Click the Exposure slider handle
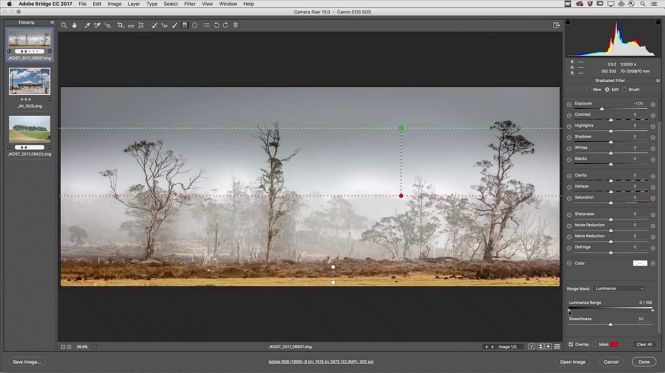The height and width of the screenshot is (373, 665). 602,109
